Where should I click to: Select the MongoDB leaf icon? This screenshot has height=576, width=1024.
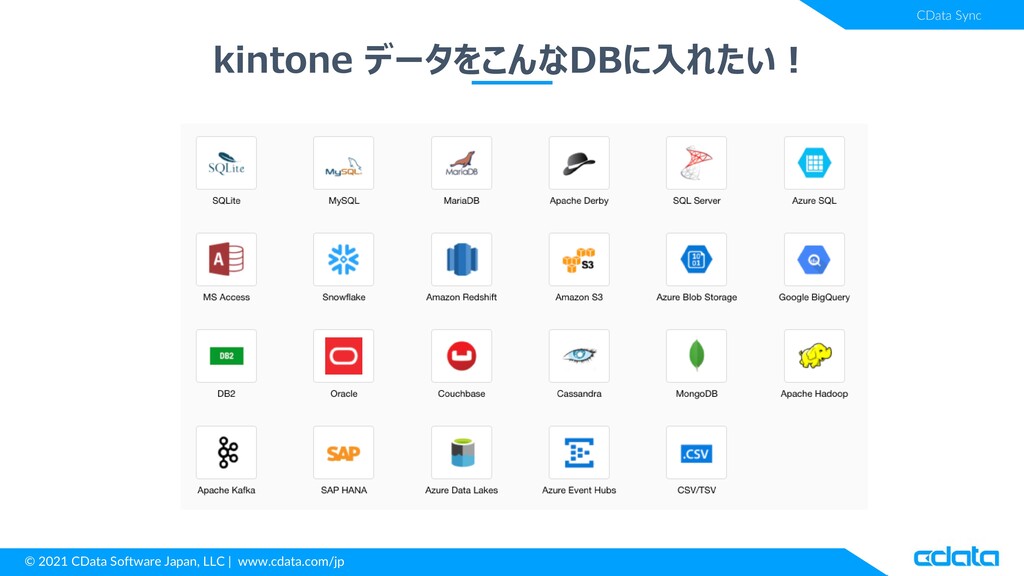coord(696,356)
